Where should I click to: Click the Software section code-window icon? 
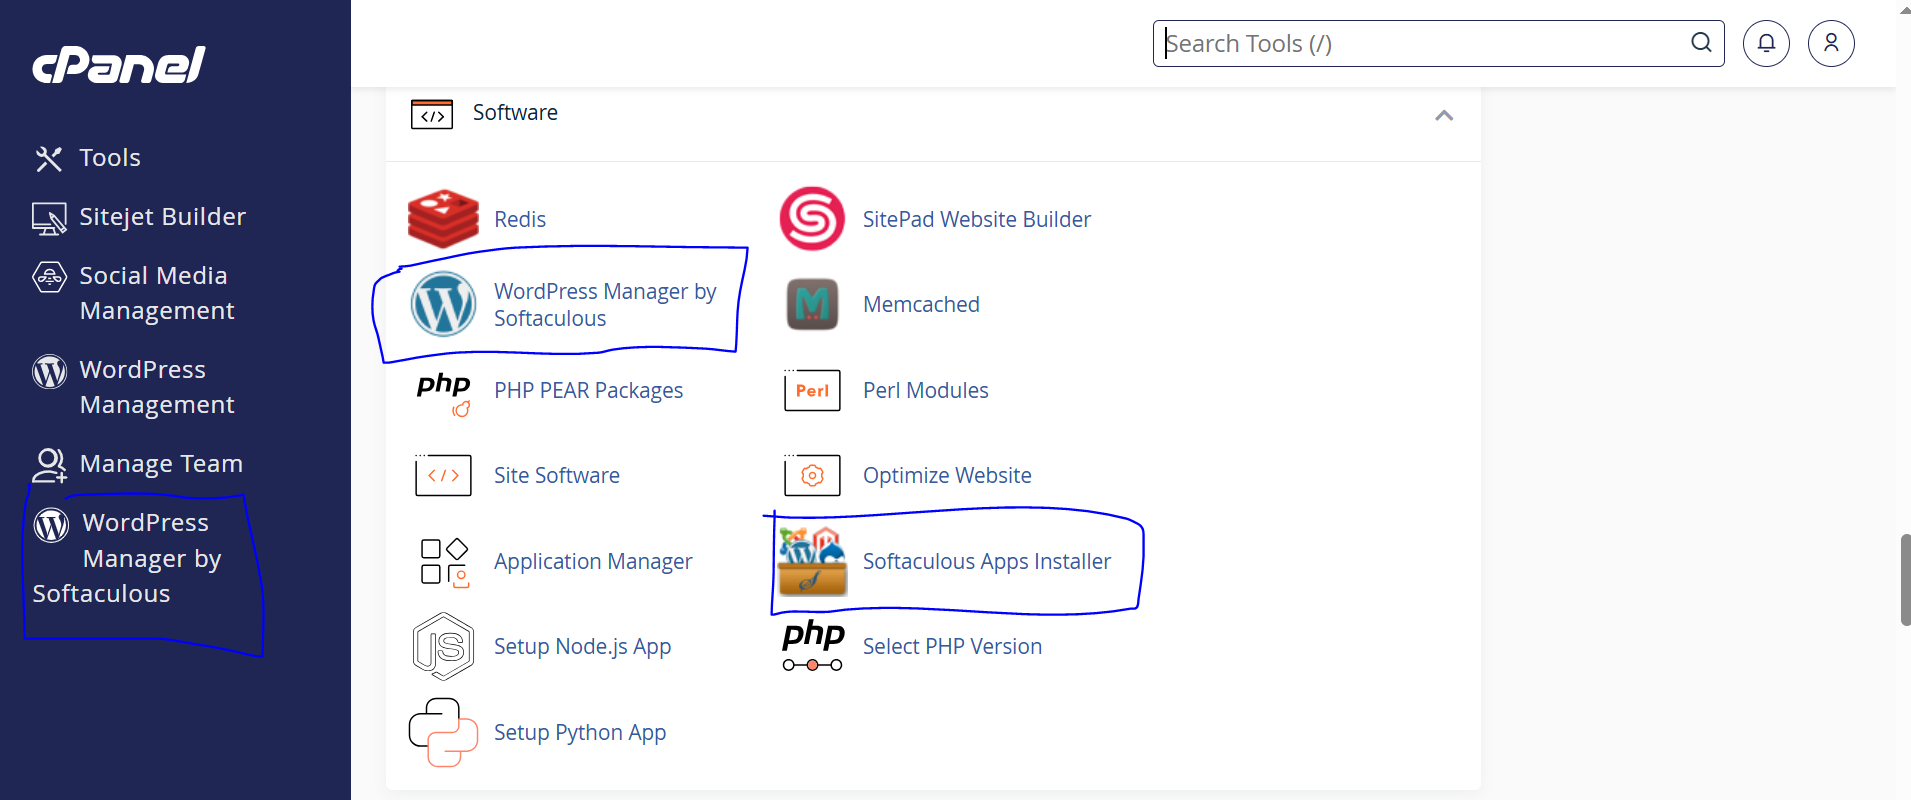coord(432,114)
